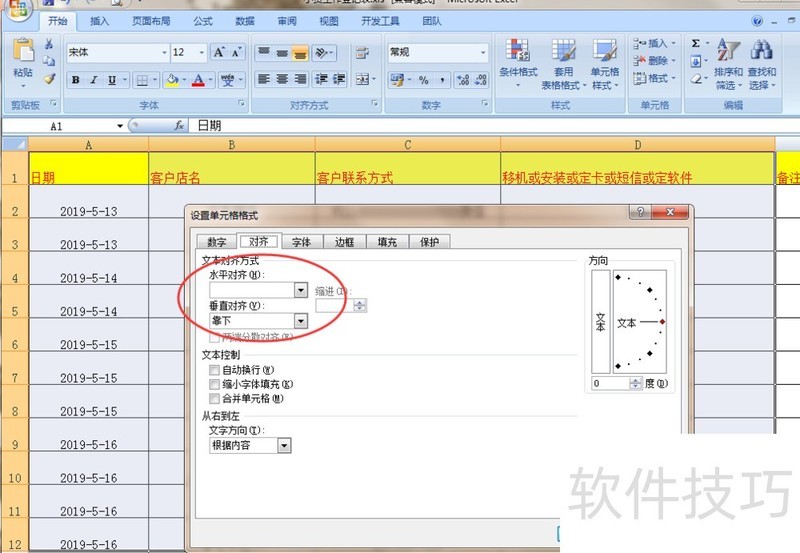Image resolution: width=800 pixels, height=553 pixels.
Task: Open Excel help question mark
Action: pos(758,21)
